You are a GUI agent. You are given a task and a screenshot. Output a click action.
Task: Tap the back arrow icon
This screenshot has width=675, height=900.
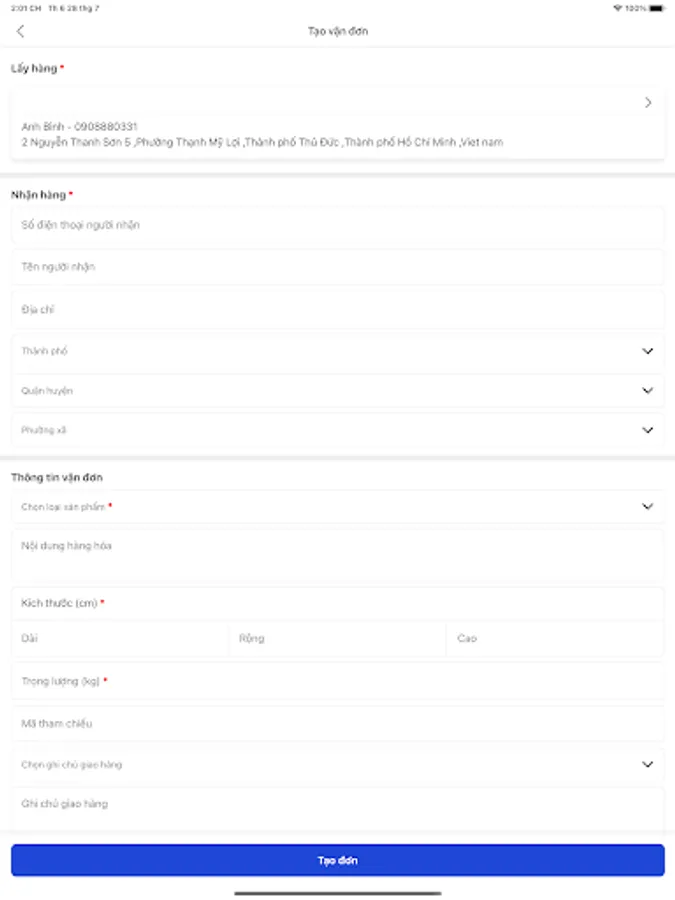pyautogui.click(x=21, y=31)
